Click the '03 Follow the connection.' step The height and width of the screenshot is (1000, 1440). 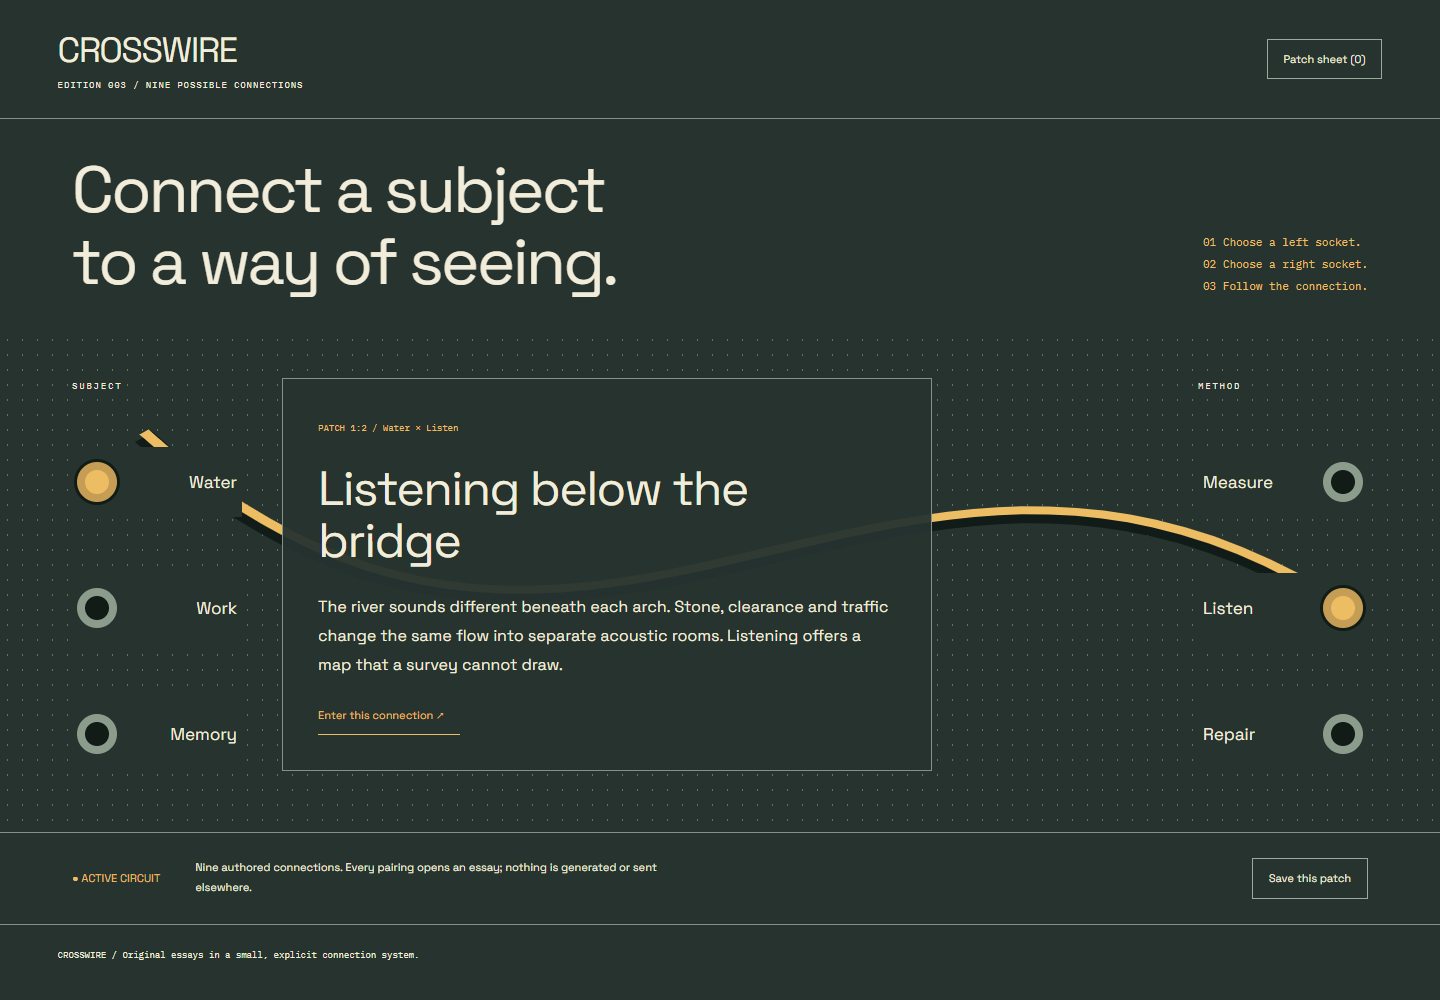[x=1285, y=286]
